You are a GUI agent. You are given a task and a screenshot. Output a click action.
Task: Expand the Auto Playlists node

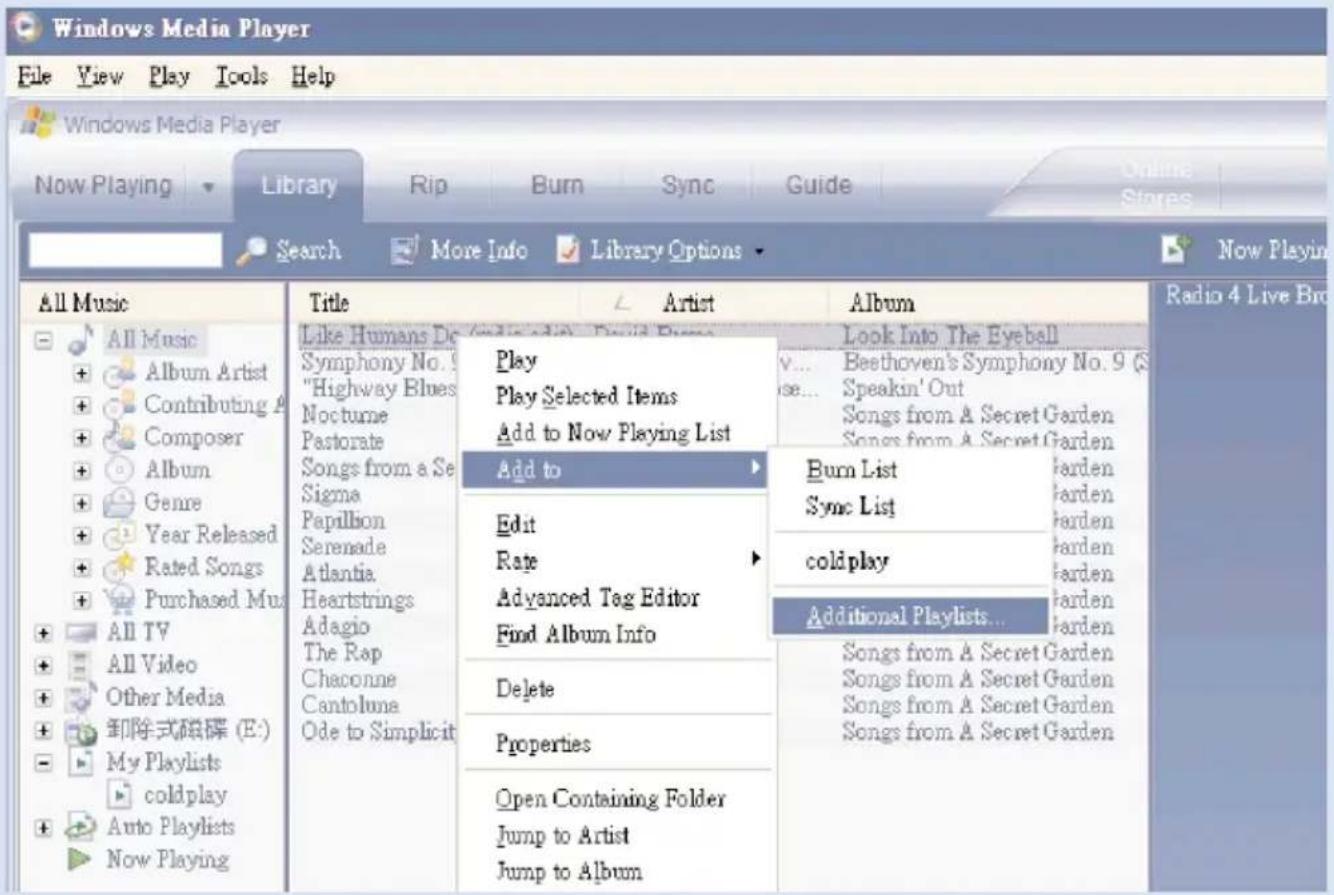click(41, 827)
